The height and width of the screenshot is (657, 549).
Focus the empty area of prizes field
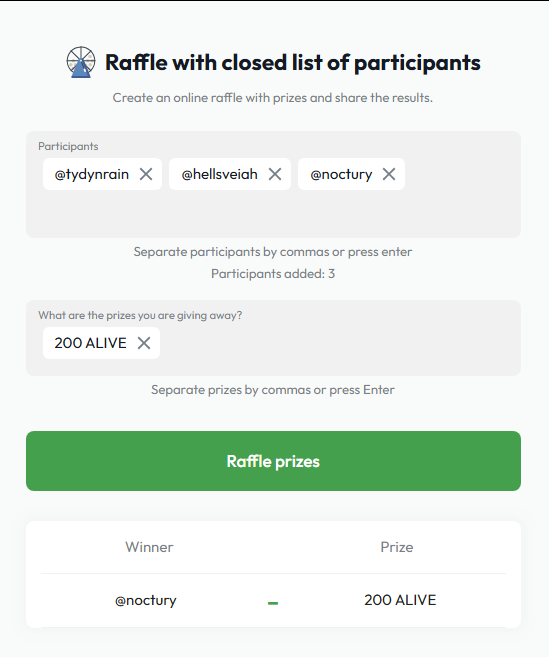pyautogui.click(x=339, y=343)
